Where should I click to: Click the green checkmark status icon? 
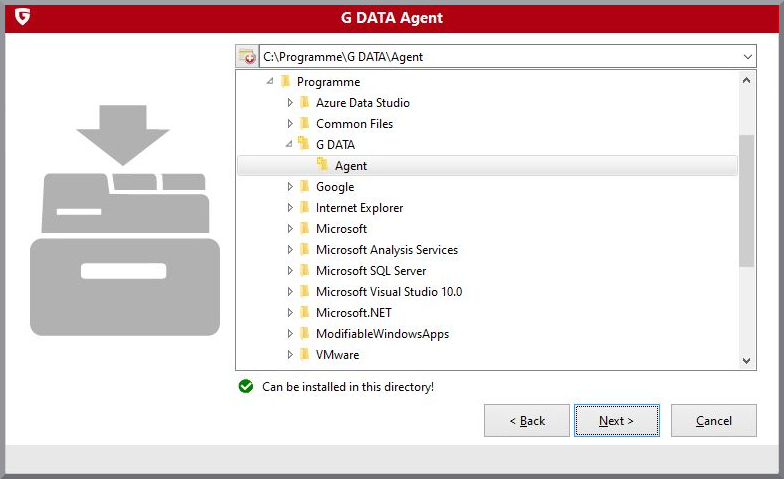coord(246,386)
